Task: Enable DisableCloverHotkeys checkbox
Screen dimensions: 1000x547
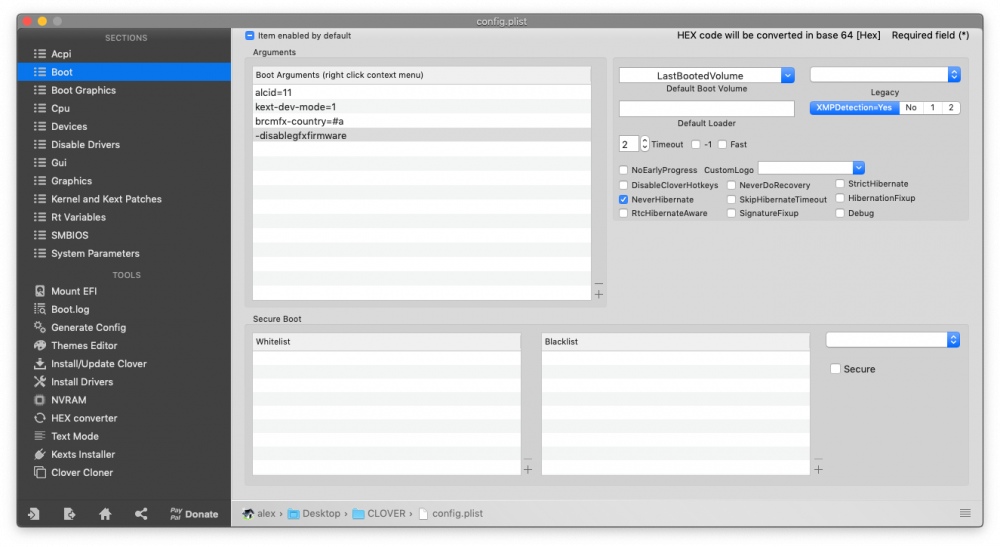Action: click(x=624, y=186)
